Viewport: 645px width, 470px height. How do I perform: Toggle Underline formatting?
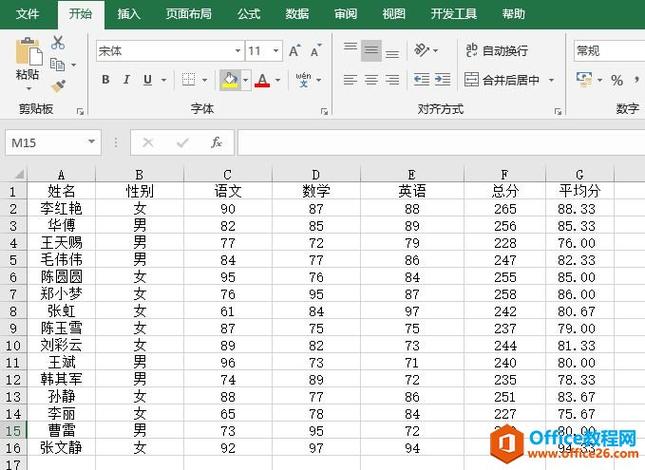[147, 79]
